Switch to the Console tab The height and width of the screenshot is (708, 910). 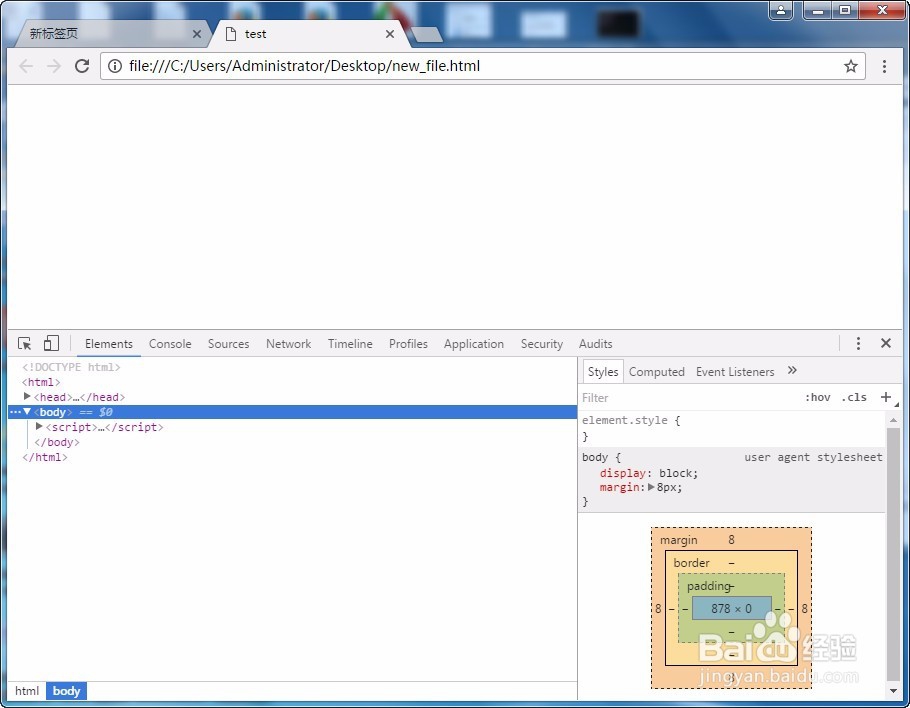(x=170, y=344)
